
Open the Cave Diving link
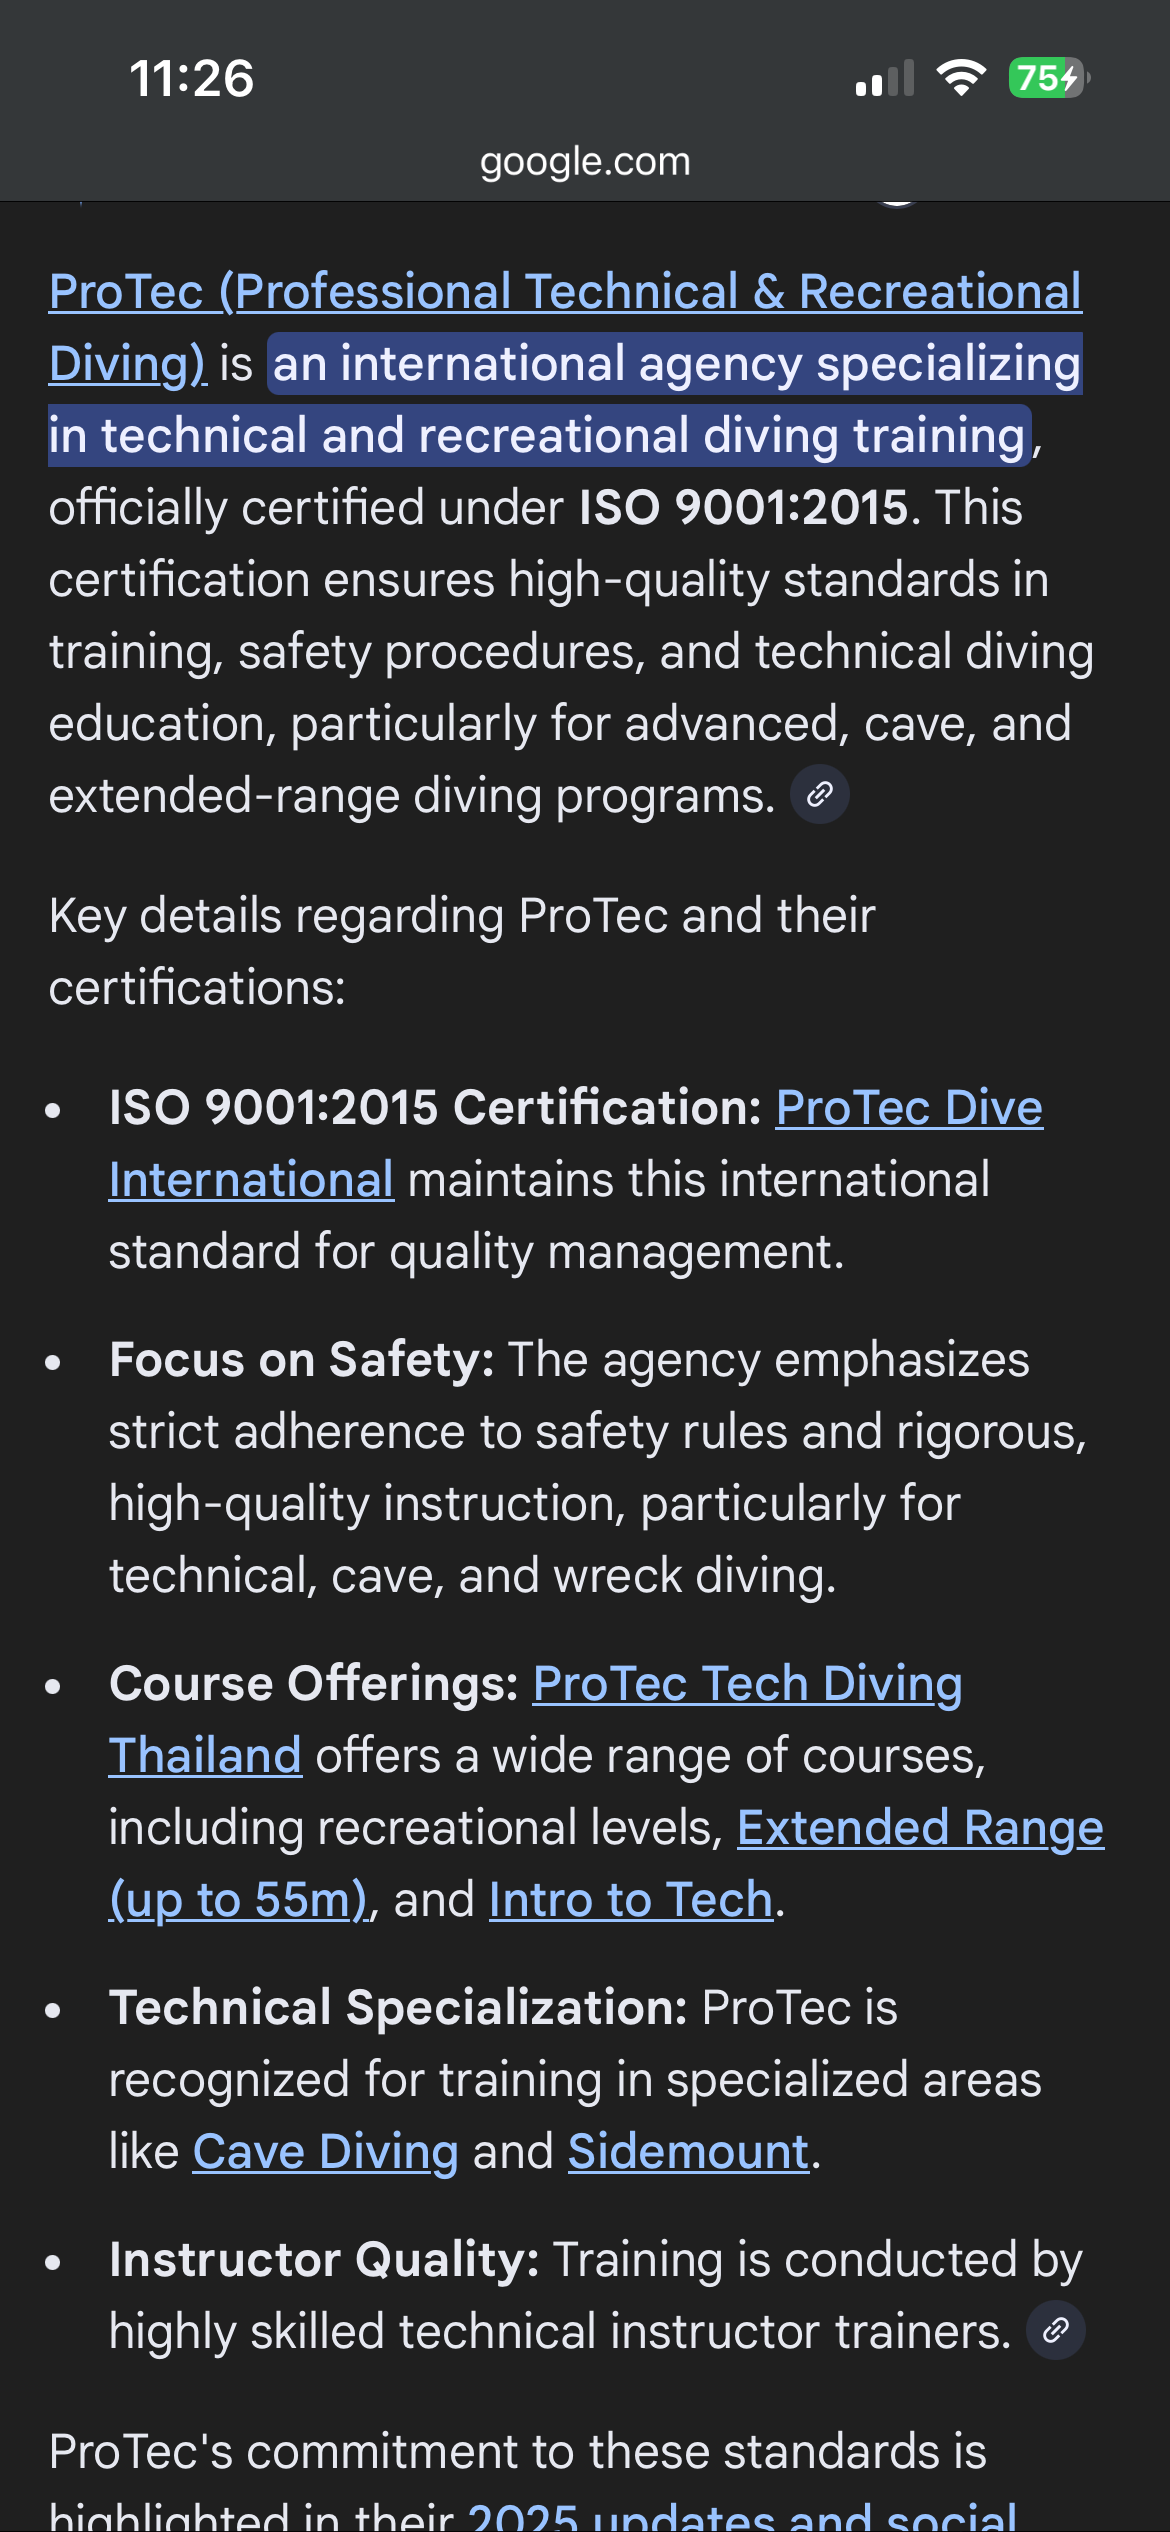[325, 2152]
